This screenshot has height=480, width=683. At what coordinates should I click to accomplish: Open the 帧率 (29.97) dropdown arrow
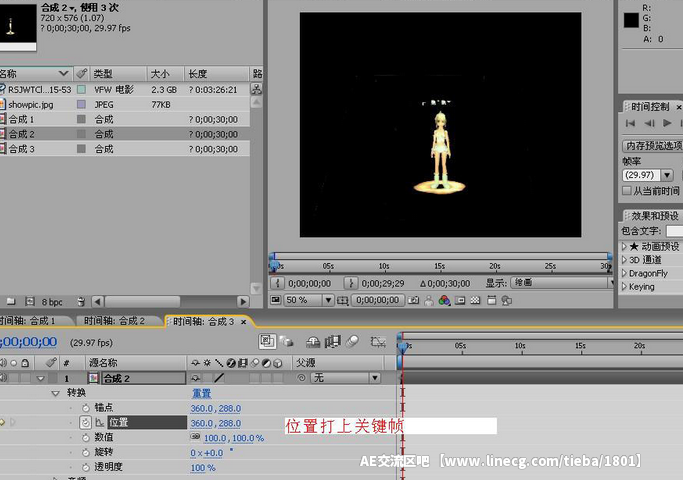click(x=667, y=175)
